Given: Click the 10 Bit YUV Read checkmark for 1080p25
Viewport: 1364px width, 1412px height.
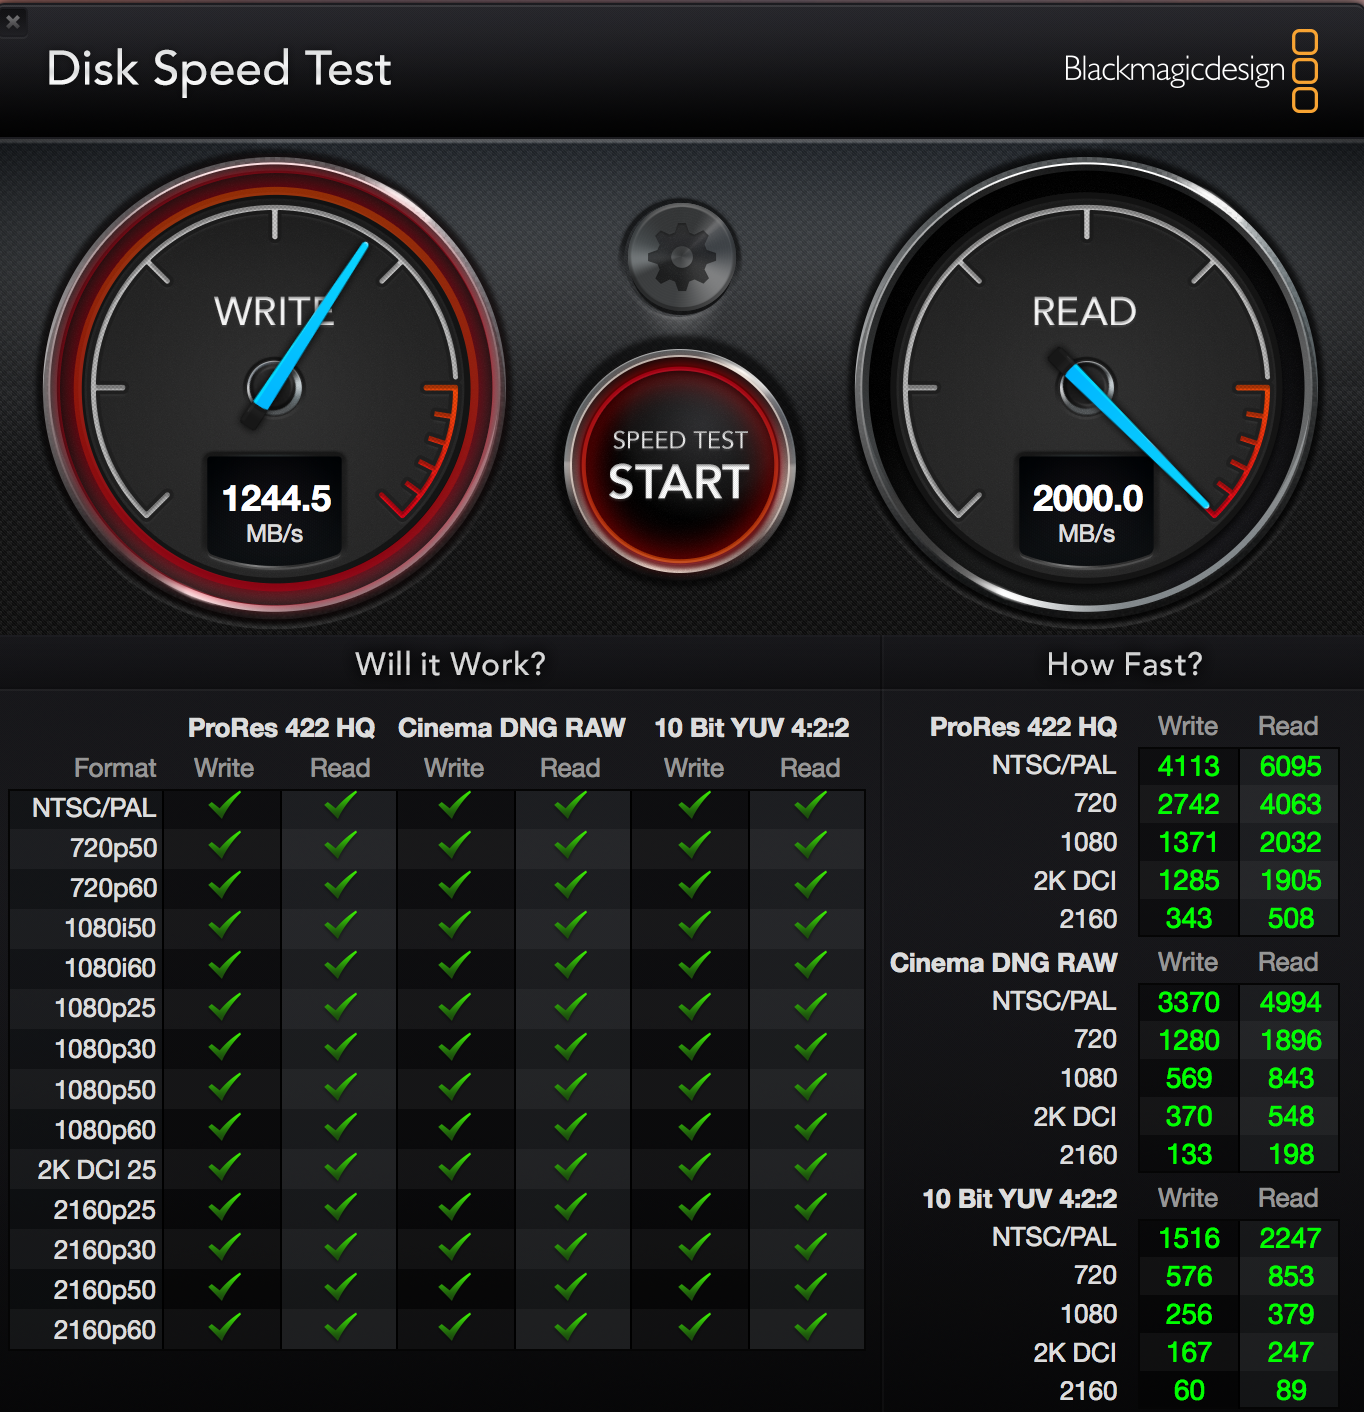Looking at the screenshot, I should [x=810, y=1005].
